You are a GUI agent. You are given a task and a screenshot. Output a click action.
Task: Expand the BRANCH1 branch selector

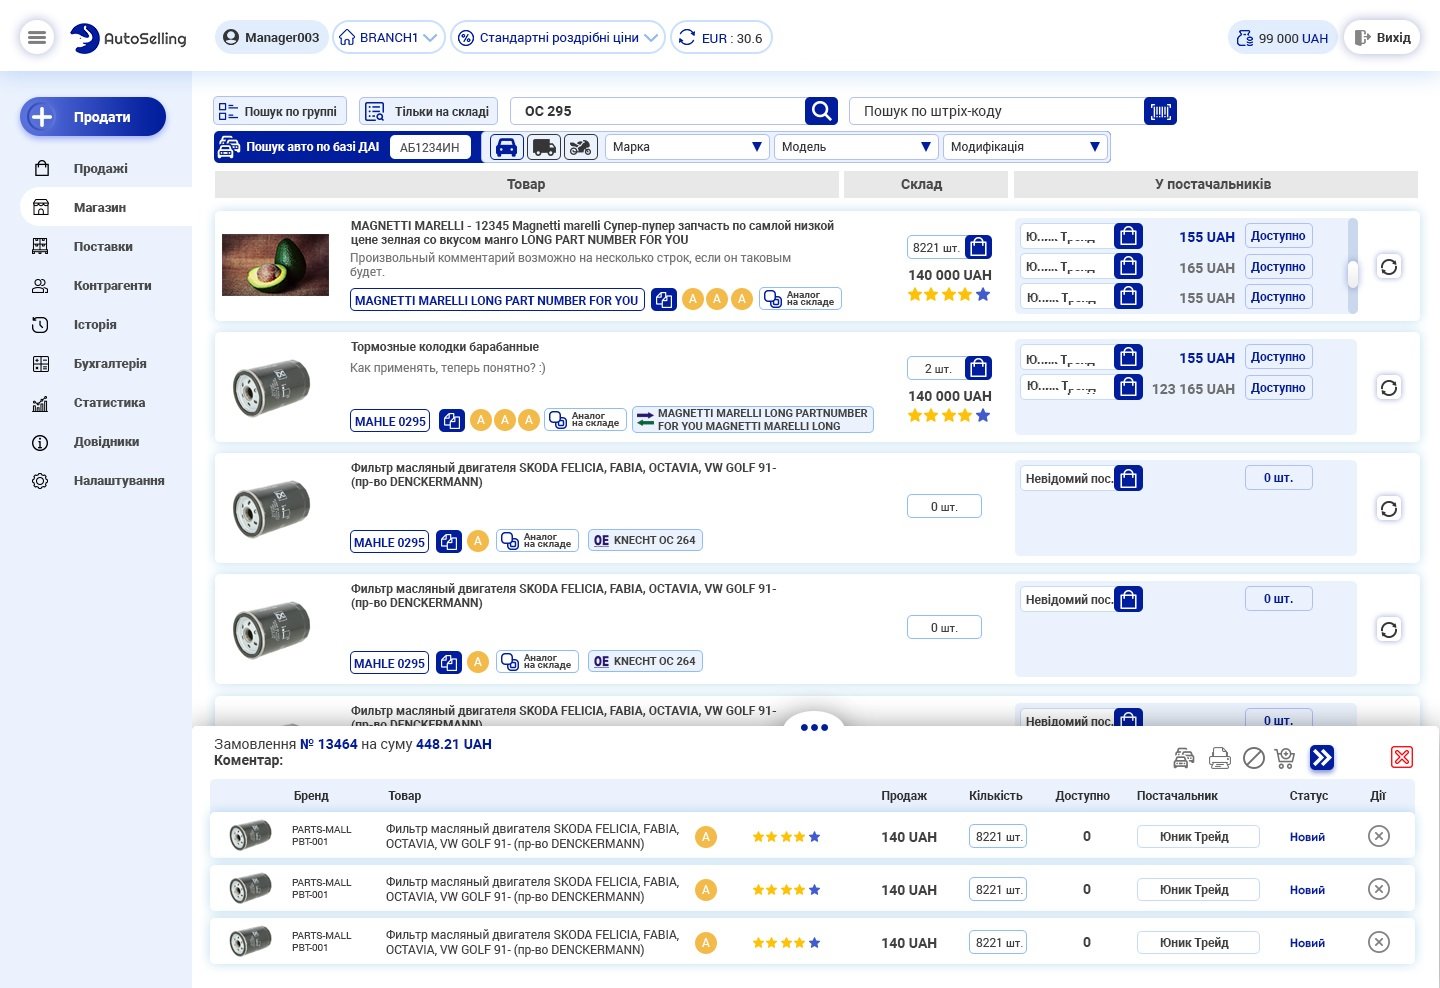pos(389,38)
